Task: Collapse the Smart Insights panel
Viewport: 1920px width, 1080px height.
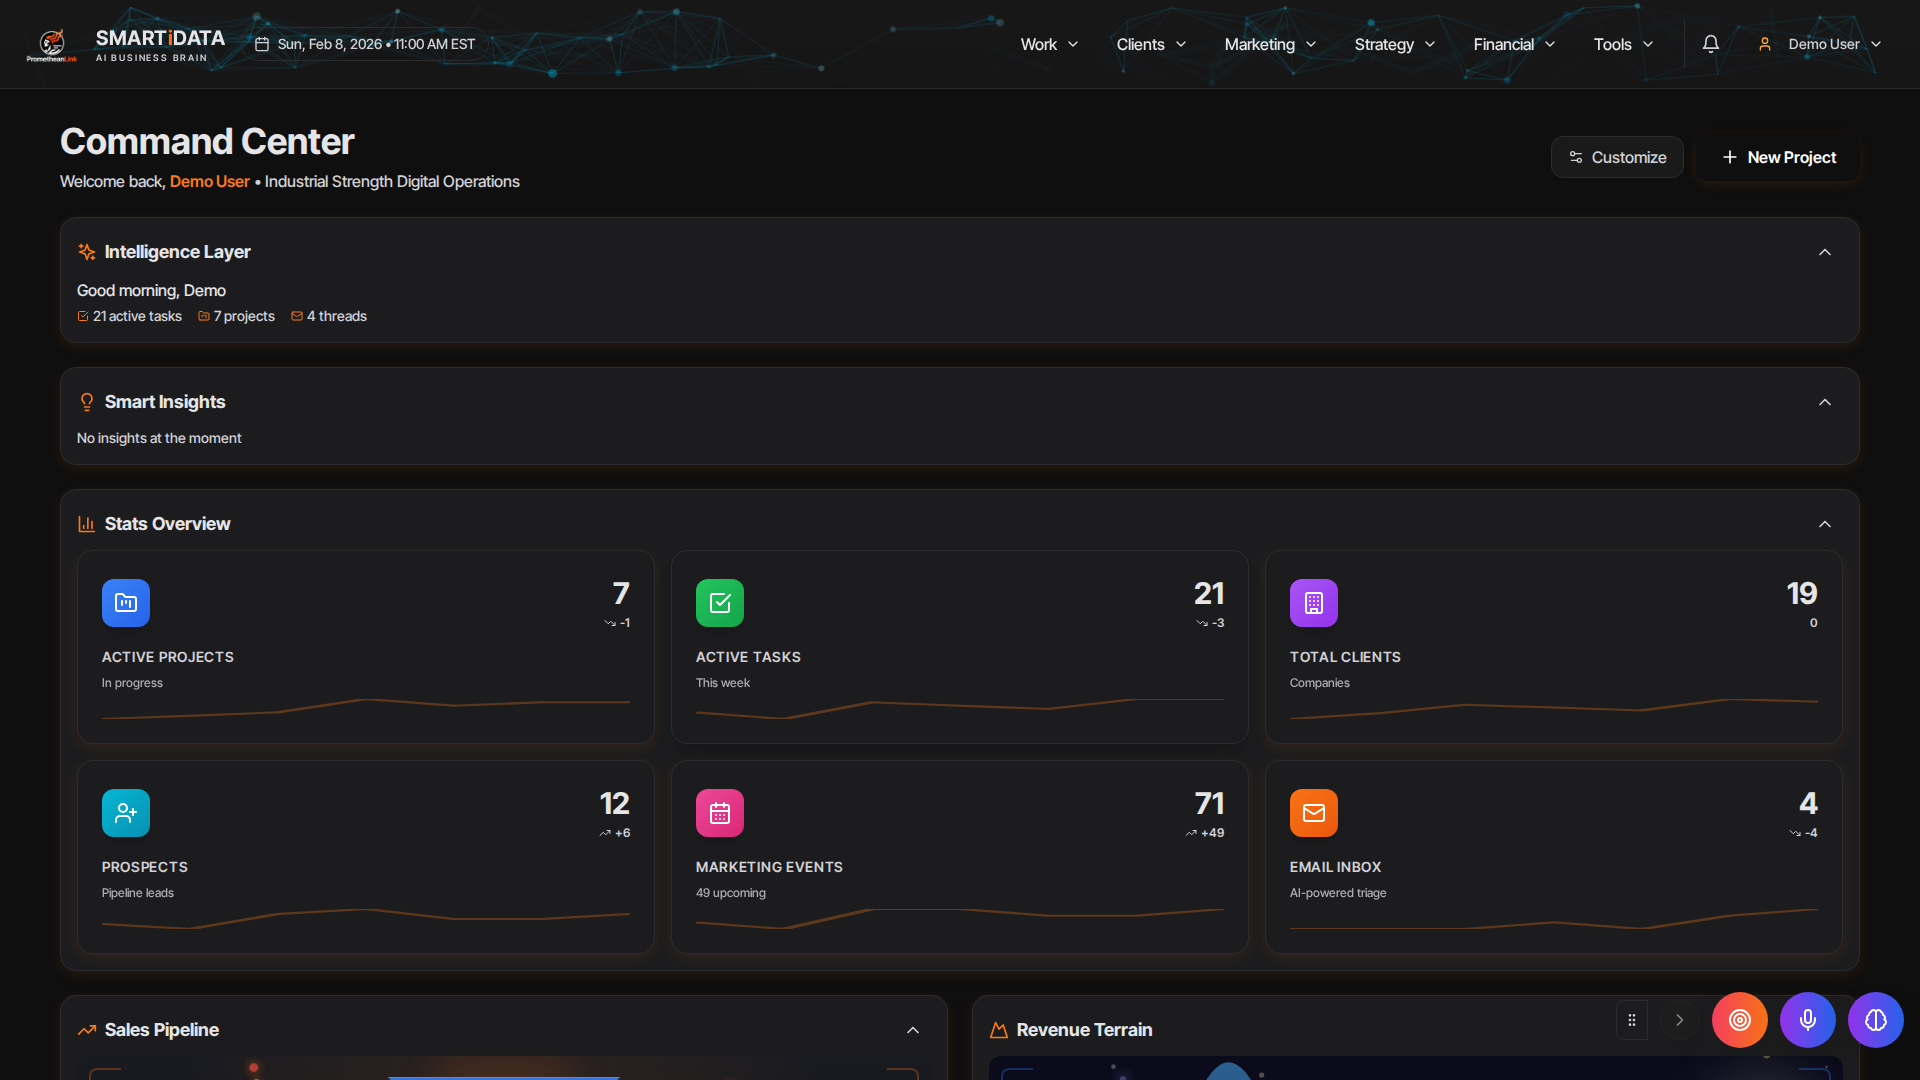Action: point(1825,402)
